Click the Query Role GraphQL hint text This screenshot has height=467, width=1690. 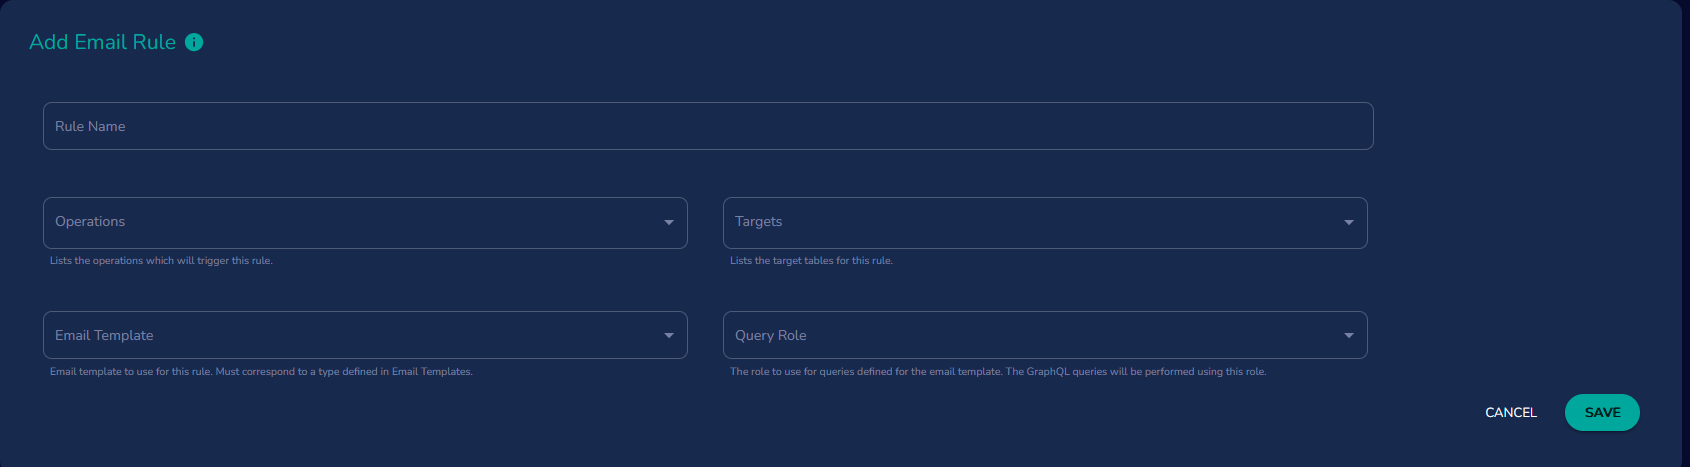point(997,372)
